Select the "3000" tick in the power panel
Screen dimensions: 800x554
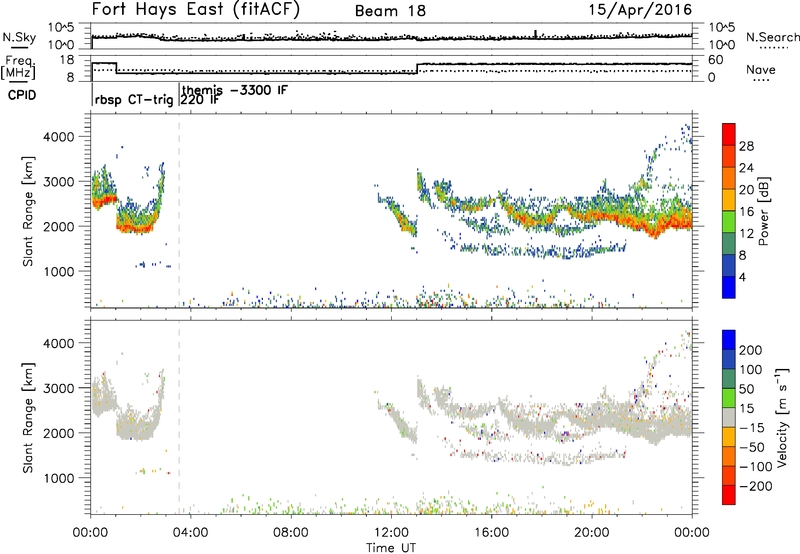tap(59, 182)
